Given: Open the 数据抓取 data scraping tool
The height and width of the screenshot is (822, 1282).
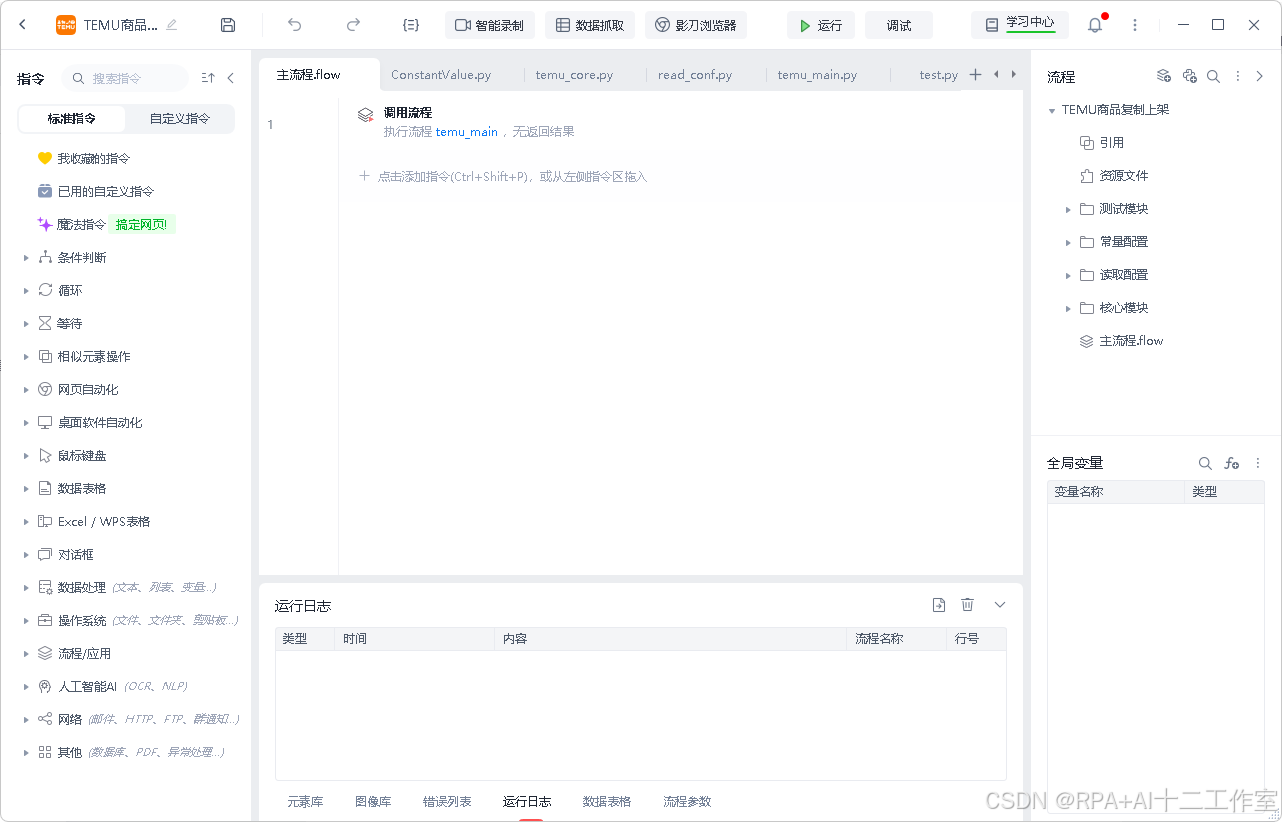Looking at the screenshot, I should point(589,25).
